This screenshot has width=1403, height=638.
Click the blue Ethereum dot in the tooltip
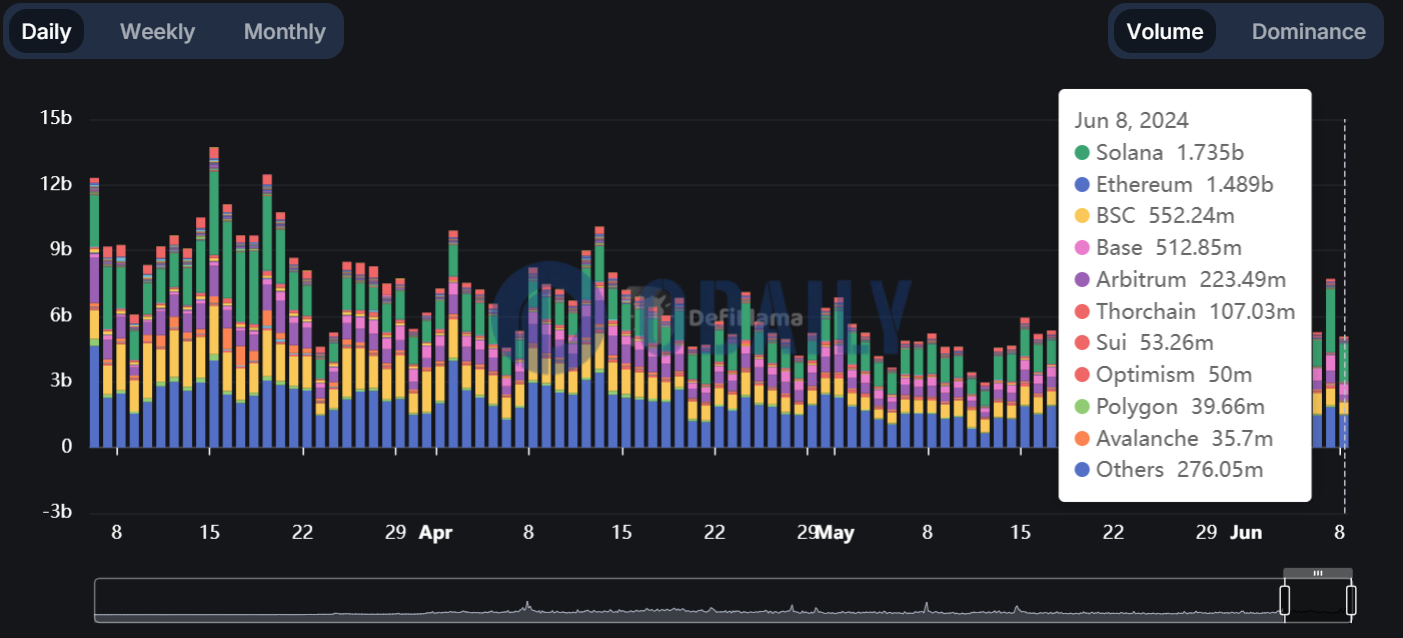(1082, 185)
